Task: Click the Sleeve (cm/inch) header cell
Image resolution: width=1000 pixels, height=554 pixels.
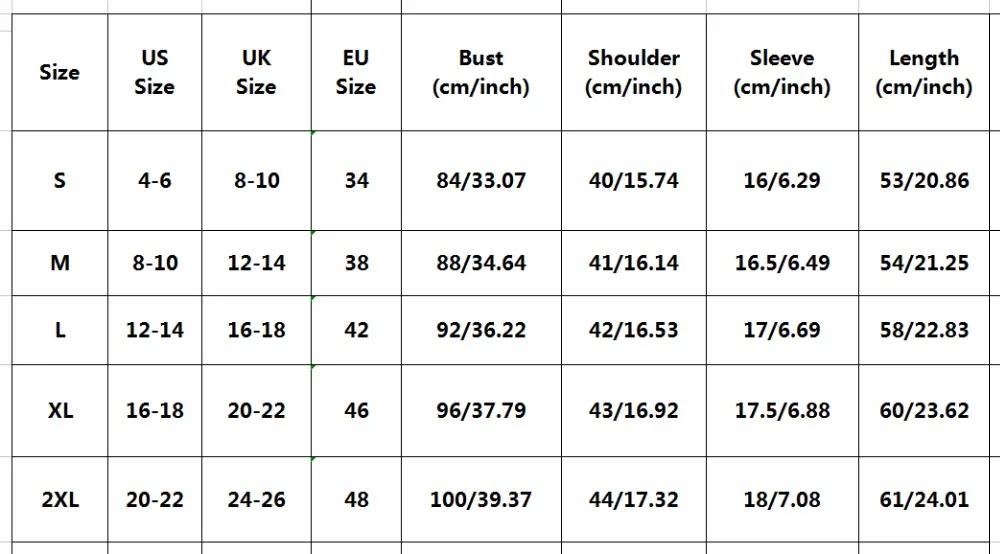Action: [783, 73]
